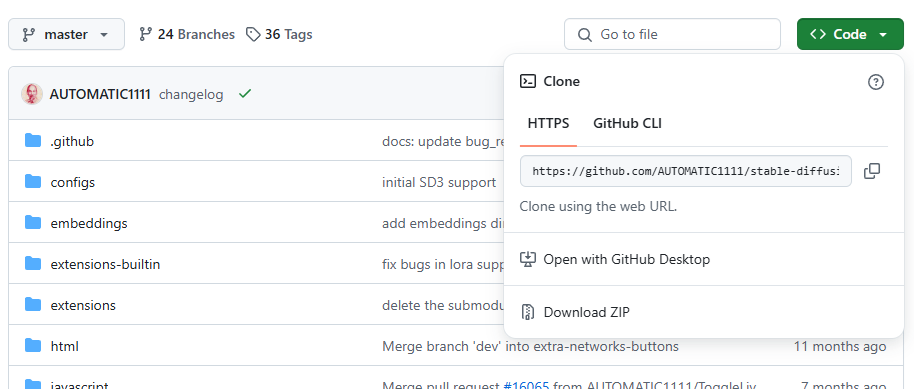The height and width of the screenshot is (389, 914).
Task: Click the Clone heading text
Action: tap(561, 81)
